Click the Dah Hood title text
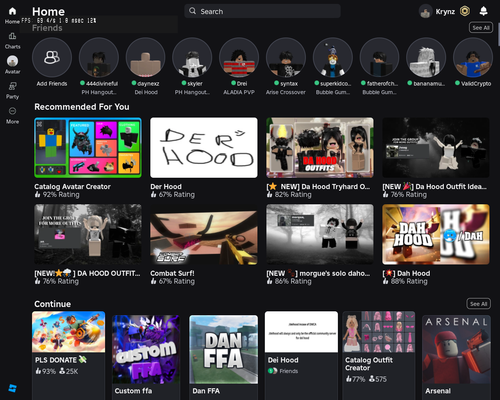The width and height of the screenshot is (500, 400). tap(414, 273)
